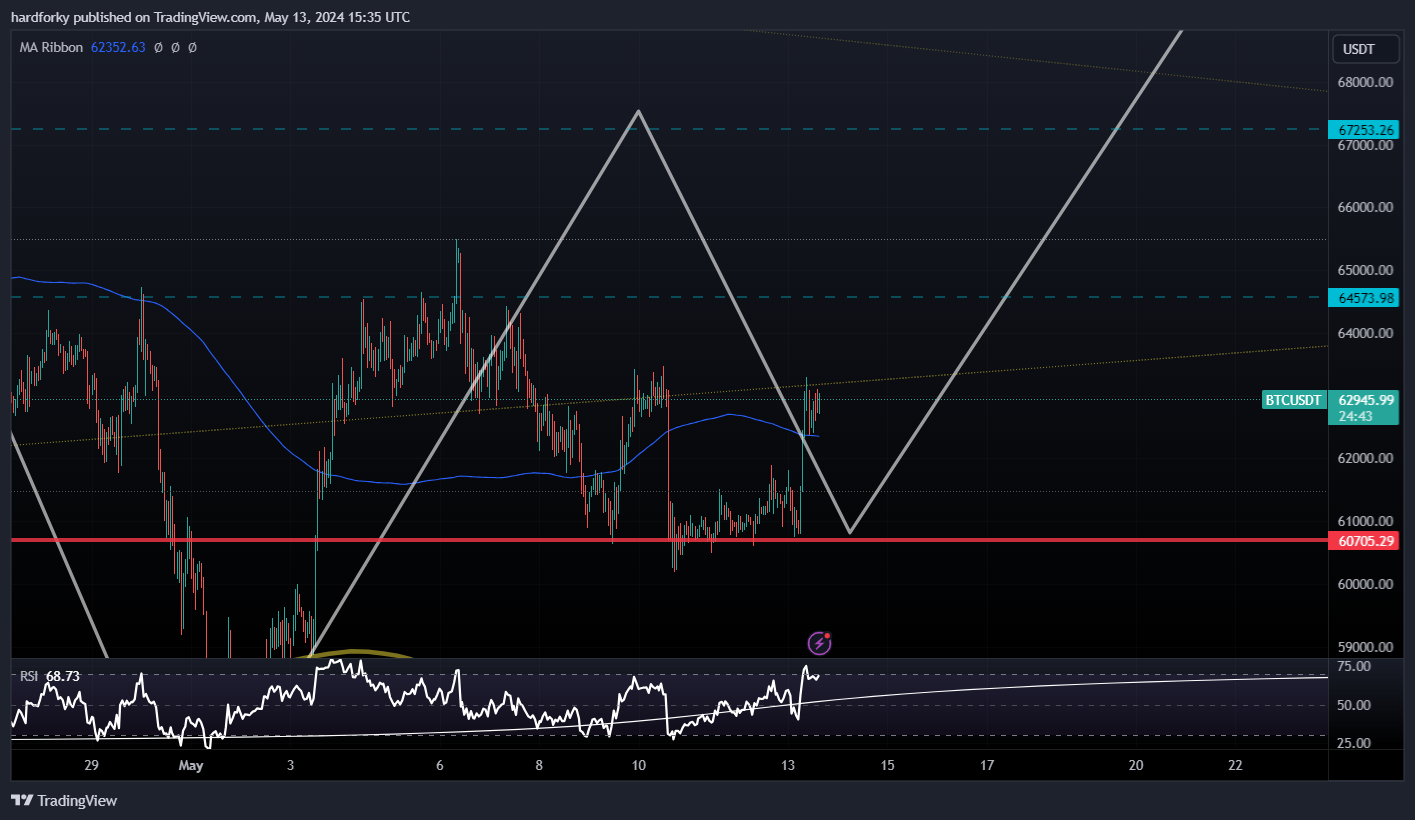1415x820 pixels.
Task: Select the RSI indicator label
Action: (x=29, y=676)
